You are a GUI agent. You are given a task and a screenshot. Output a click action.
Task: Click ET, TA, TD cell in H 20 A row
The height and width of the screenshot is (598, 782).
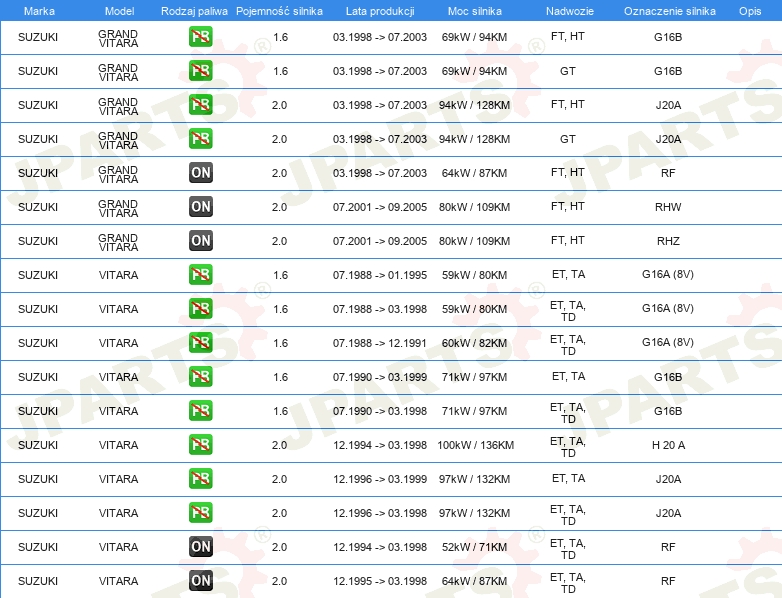pos(568,447)
